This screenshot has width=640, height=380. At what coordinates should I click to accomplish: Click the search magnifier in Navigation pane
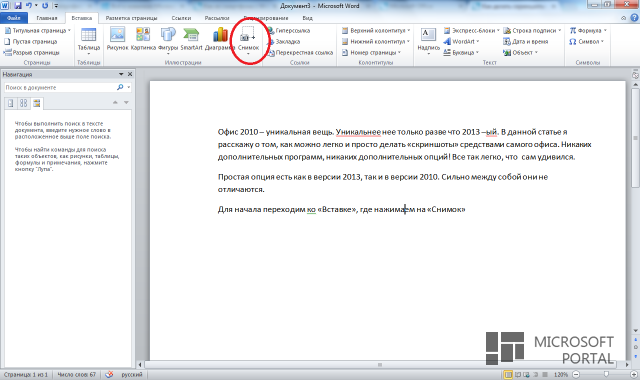pos(120,87)
